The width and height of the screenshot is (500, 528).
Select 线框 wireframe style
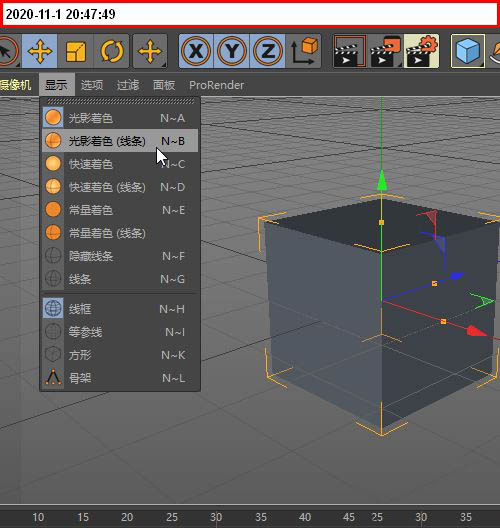point(120,309)
